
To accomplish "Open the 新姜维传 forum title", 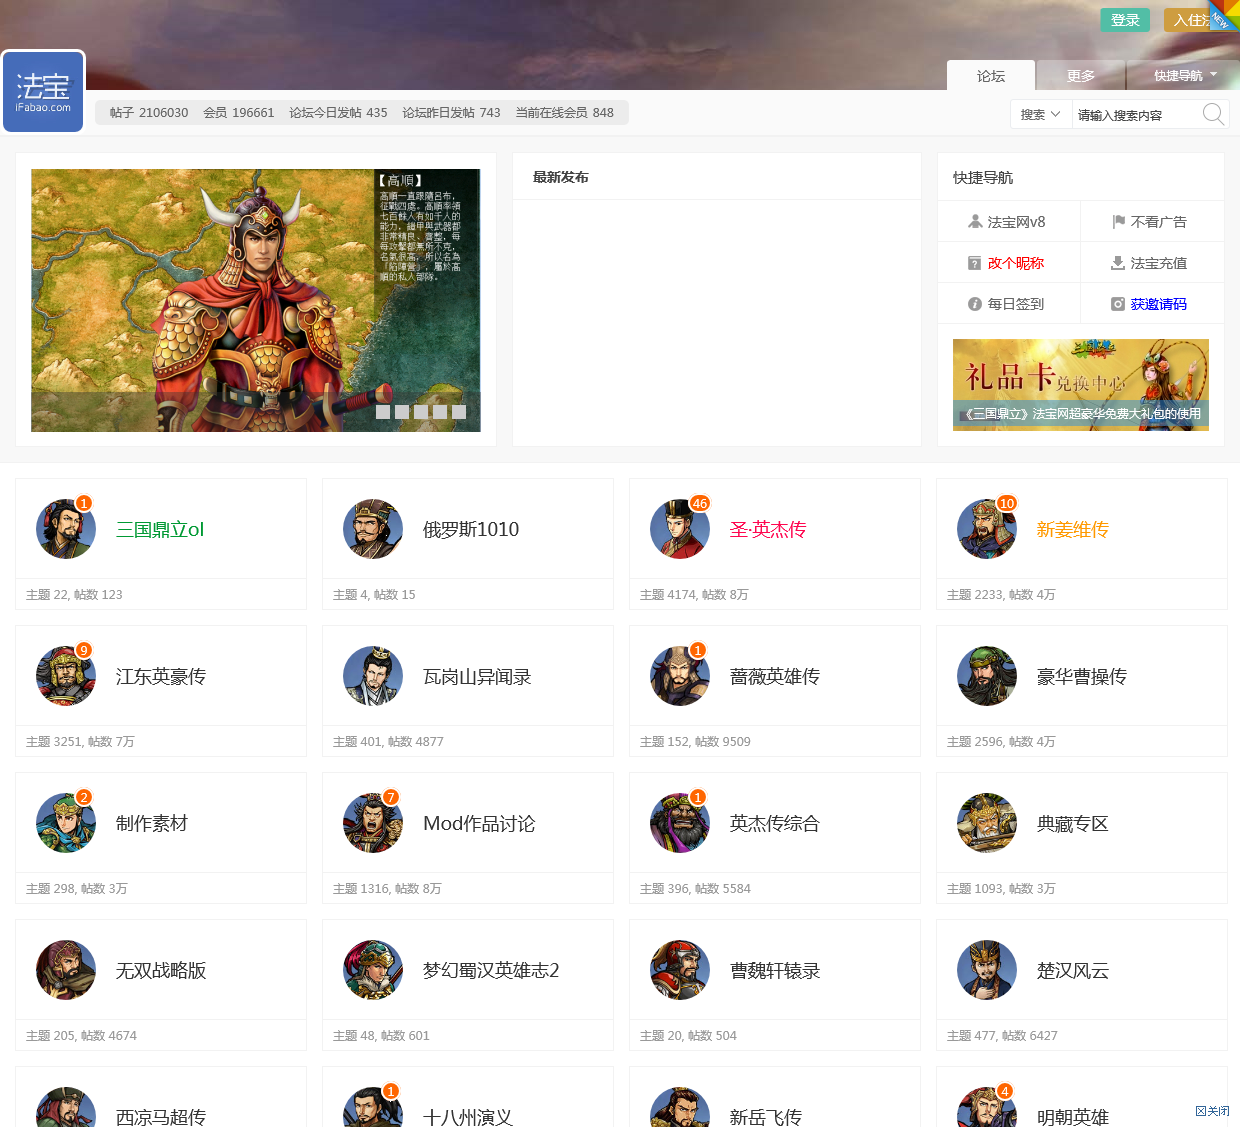I will pyautogui.click(x=1073, y=530).
